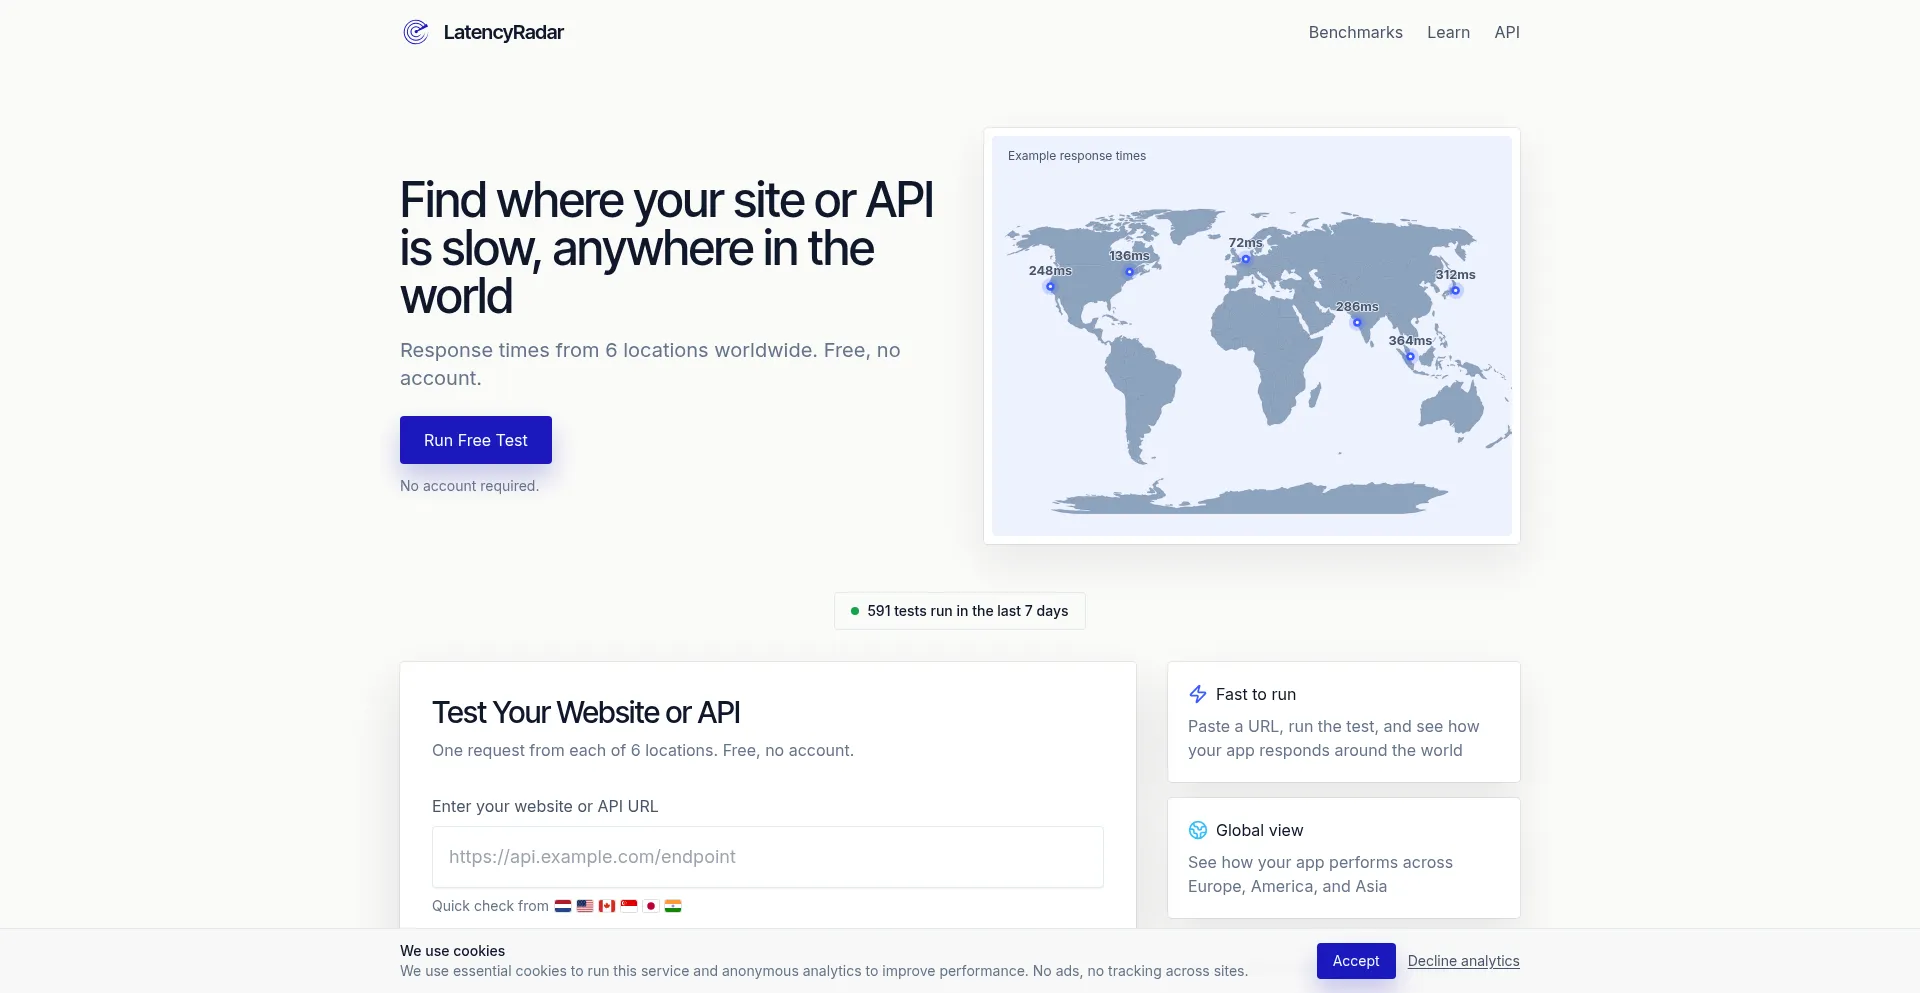Screen dimensions: 1920x993
Task: Click the Japan flag icon
Action: tap(651, 906)
